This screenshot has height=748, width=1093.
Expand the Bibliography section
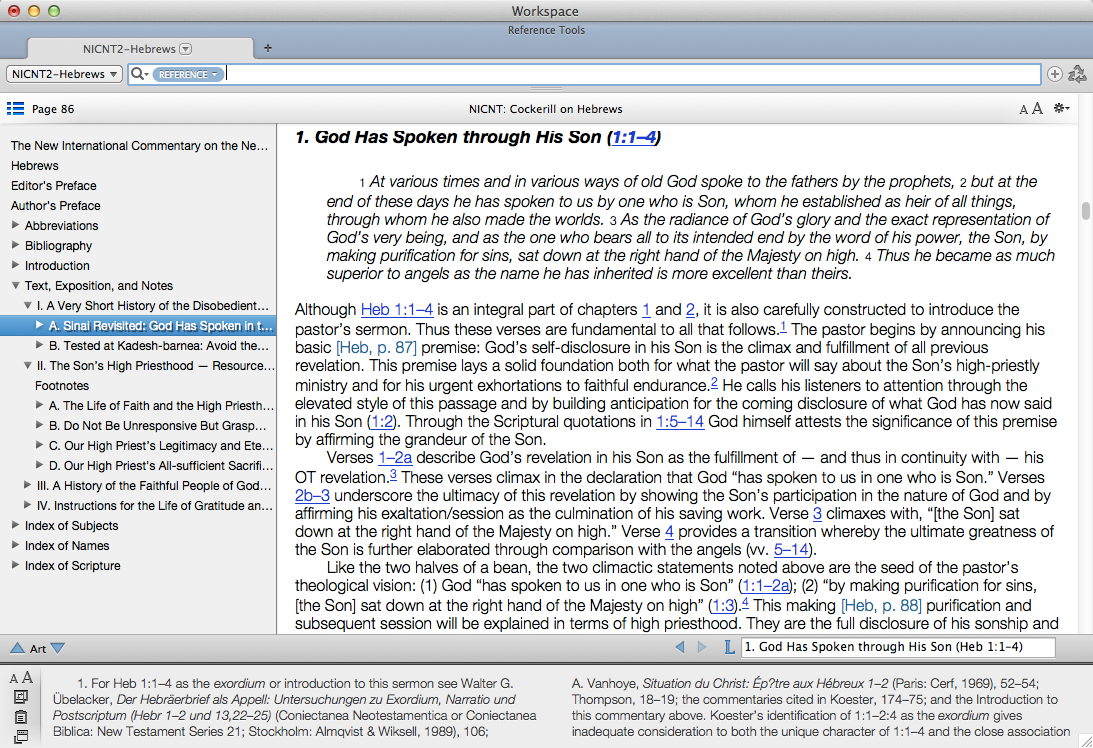[x=15, y=246]
